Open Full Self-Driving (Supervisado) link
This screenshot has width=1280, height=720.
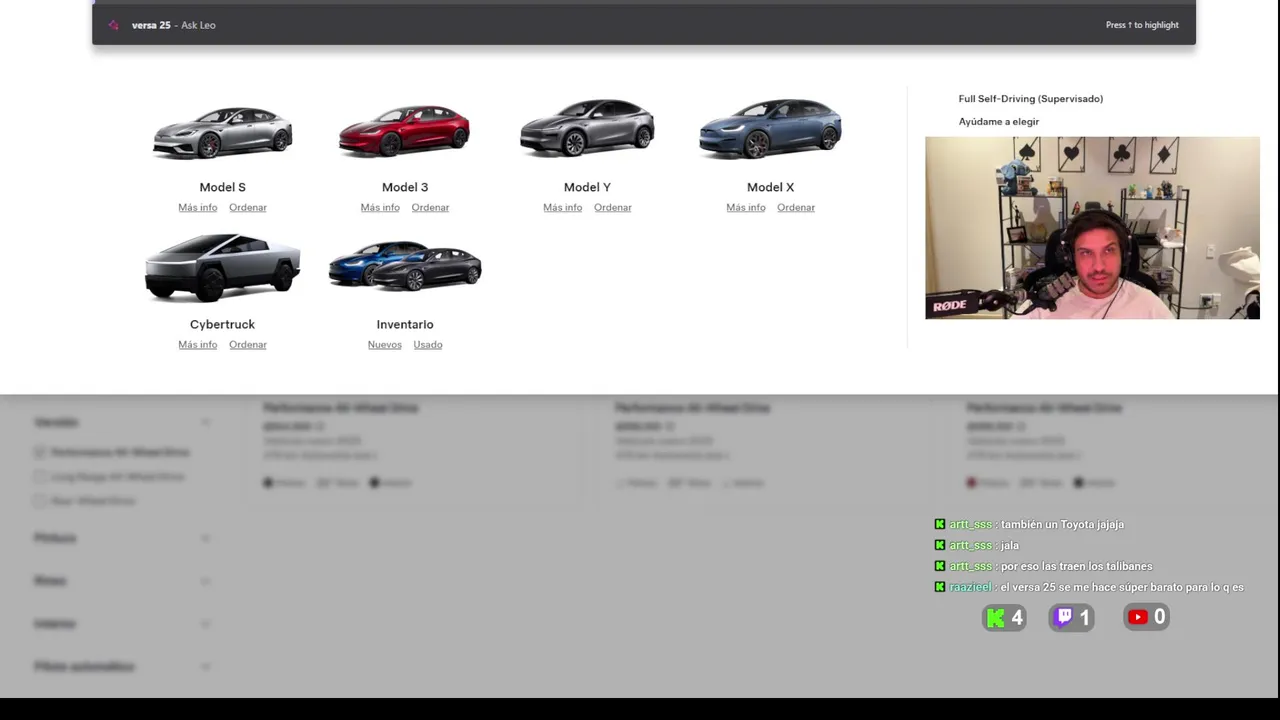click(x=1030, y=99)
